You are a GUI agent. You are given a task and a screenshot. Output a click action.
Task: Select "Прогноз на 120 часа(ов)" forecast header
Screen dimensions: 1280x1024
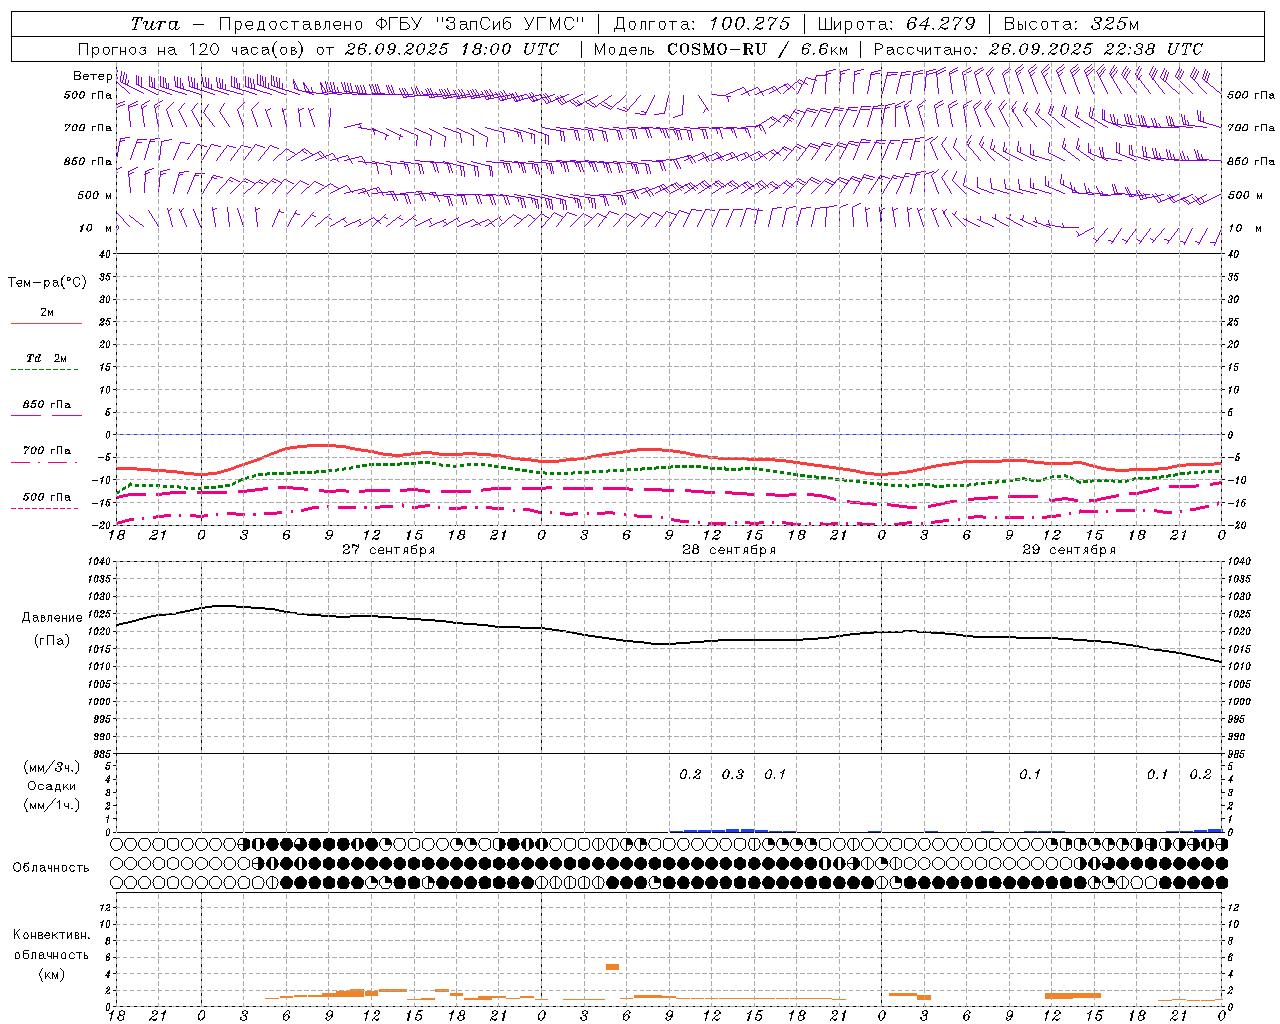click(x=193, y=49)
